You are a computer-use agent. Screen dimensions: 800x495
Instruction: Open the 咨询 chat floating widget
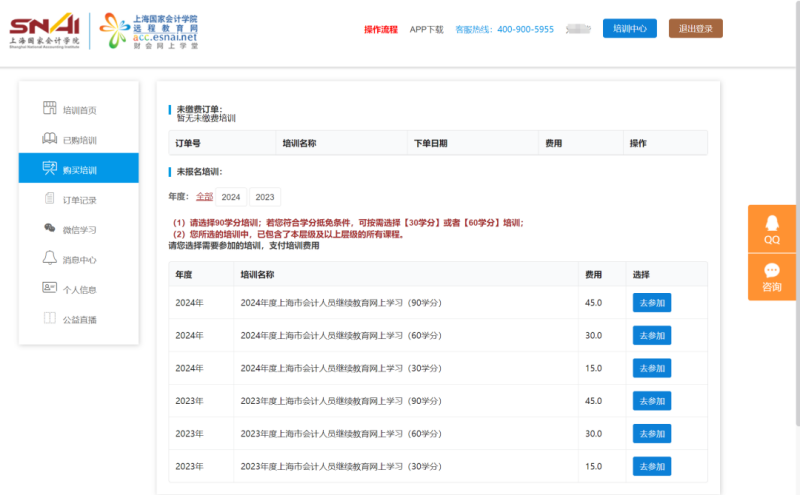771,277
